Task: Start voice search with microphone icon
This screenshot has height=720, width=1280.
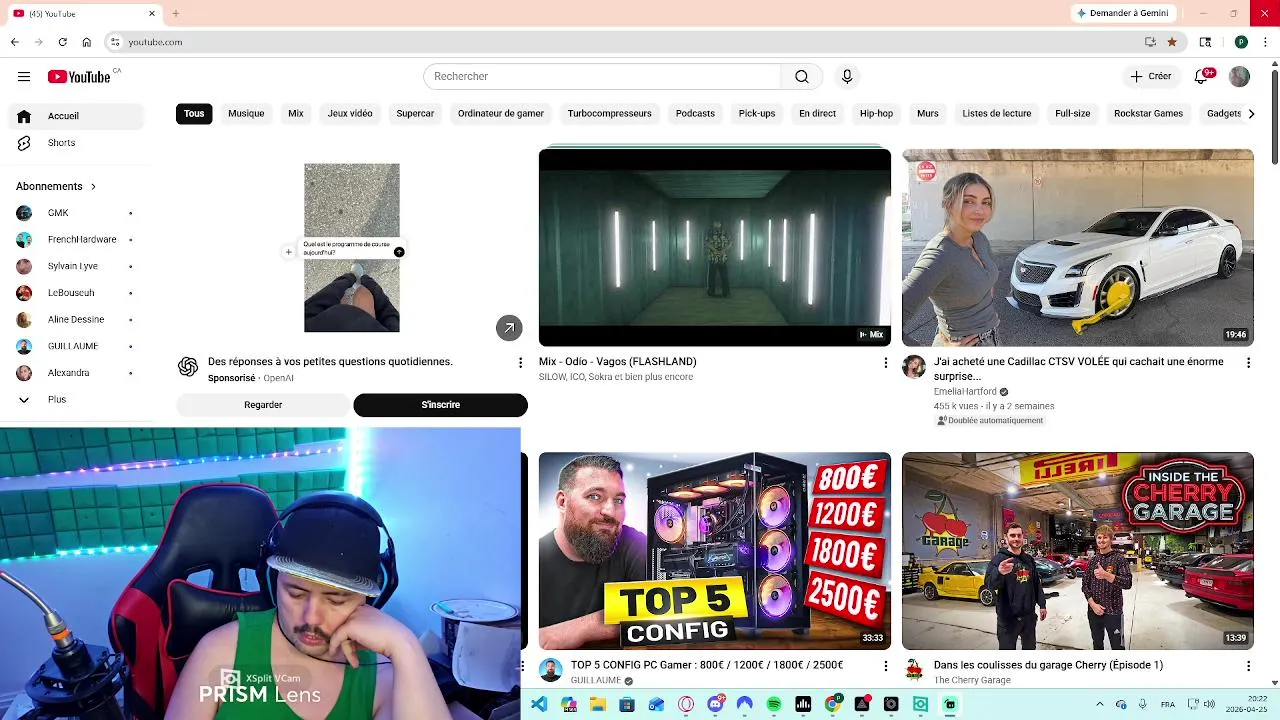Action: pyautogui.click(x=847, y=76)
